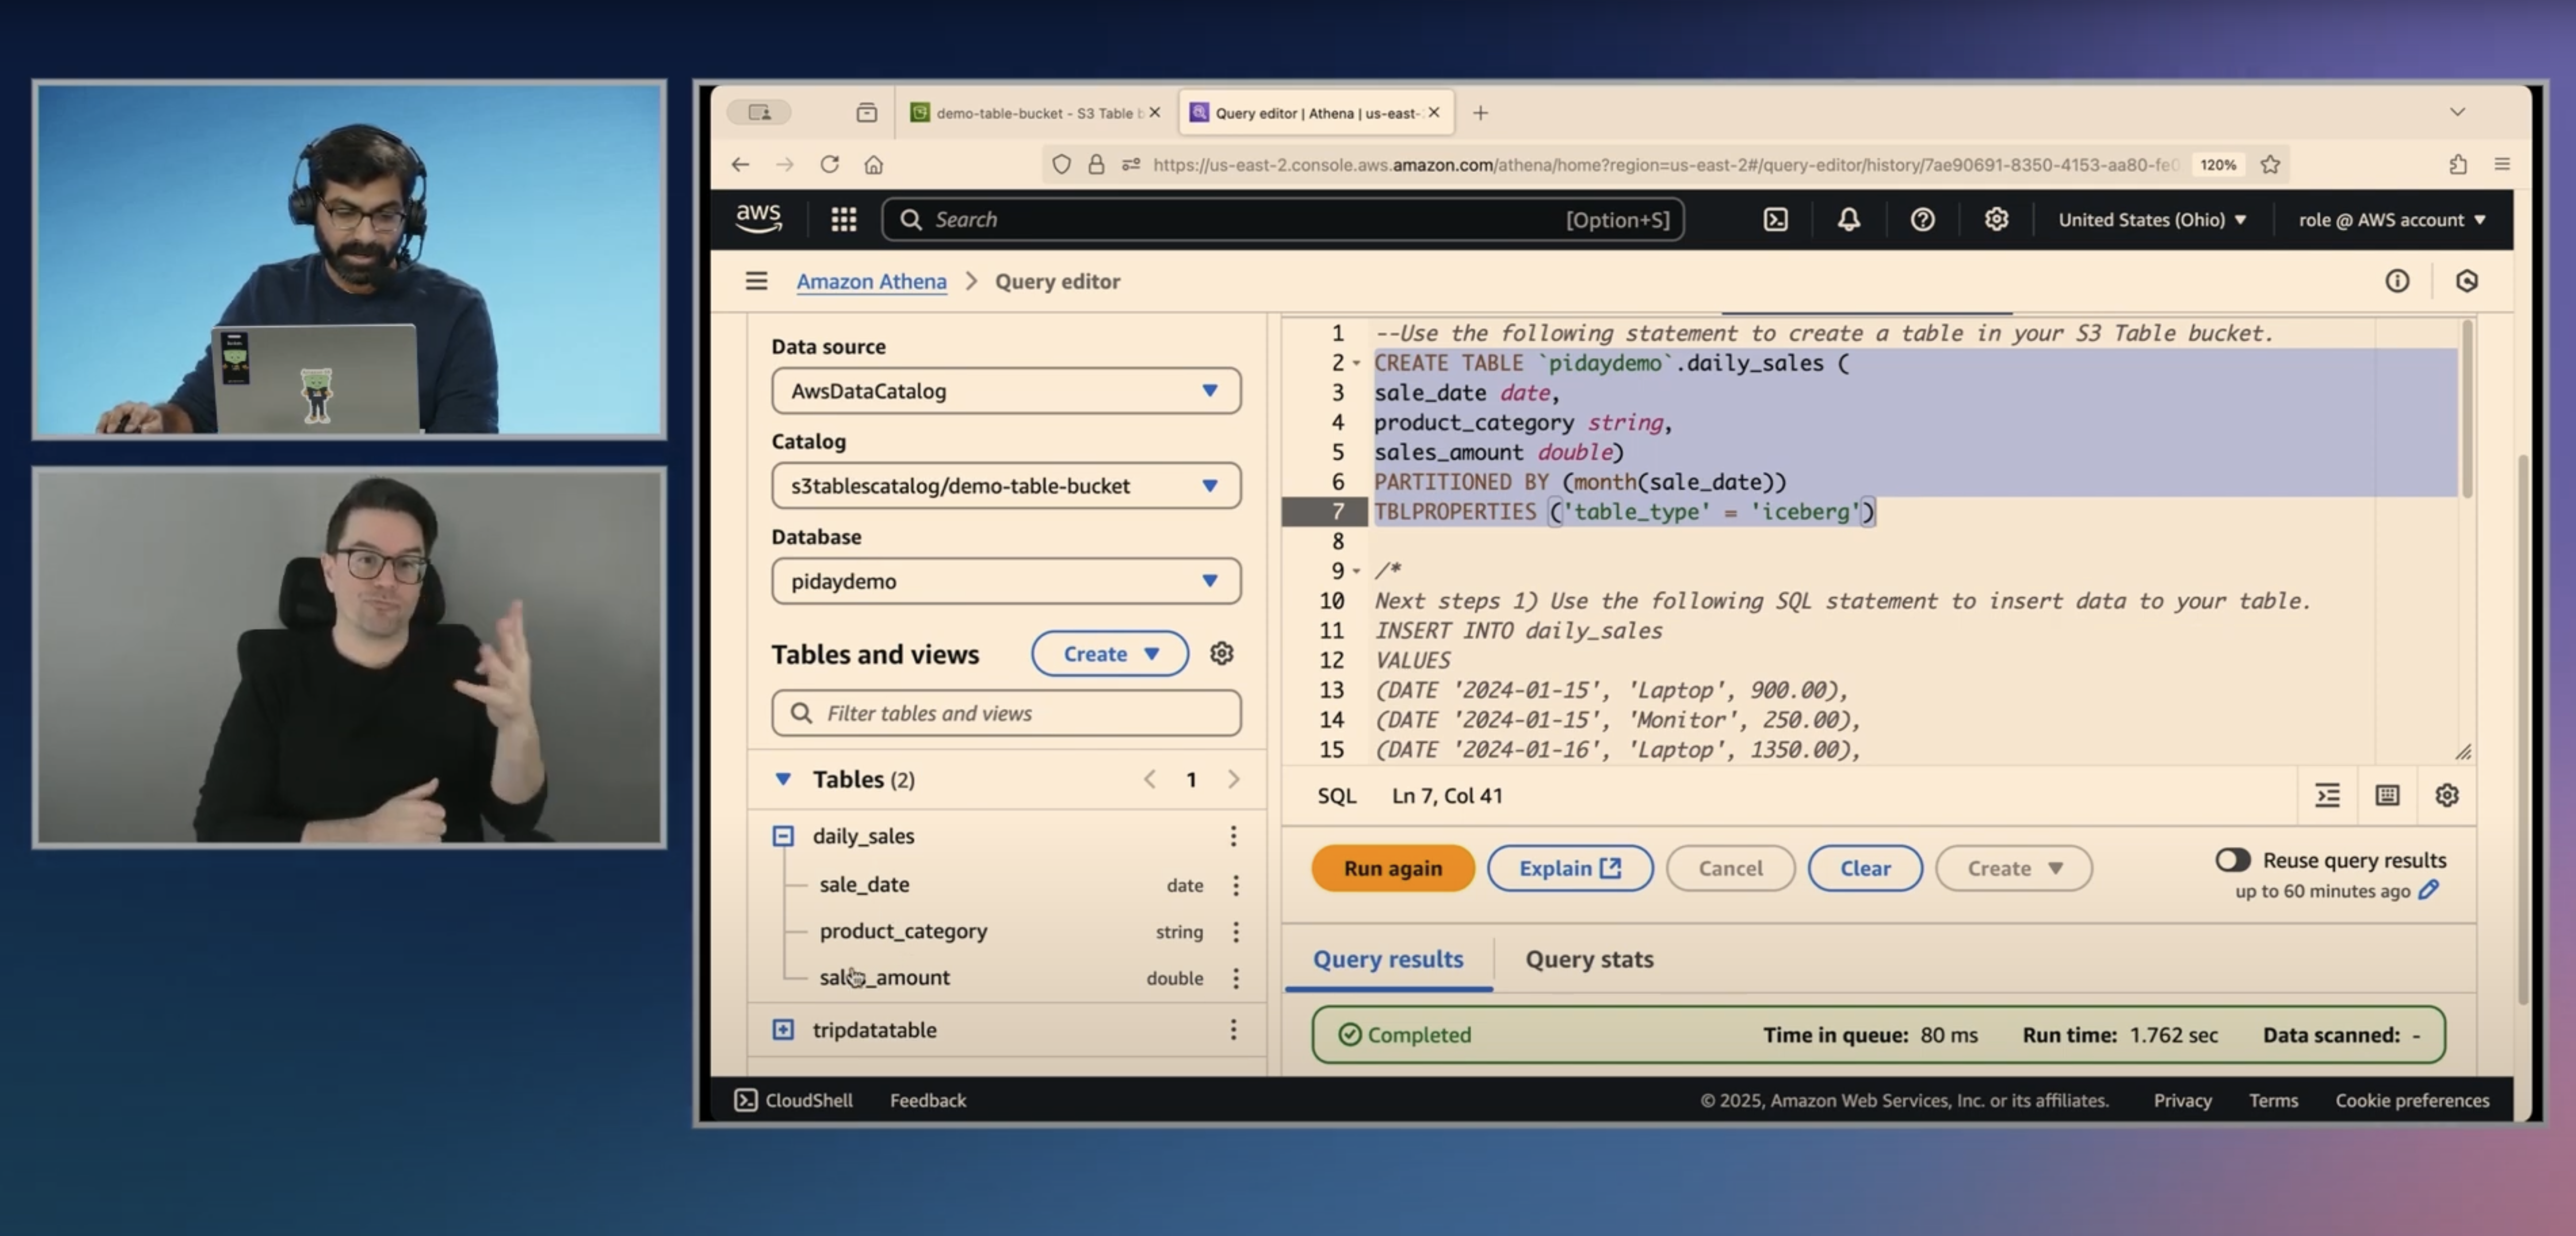Click the notifications bell icon
This screenshot has width=2576, height=1236.
tap(1848, 219)
